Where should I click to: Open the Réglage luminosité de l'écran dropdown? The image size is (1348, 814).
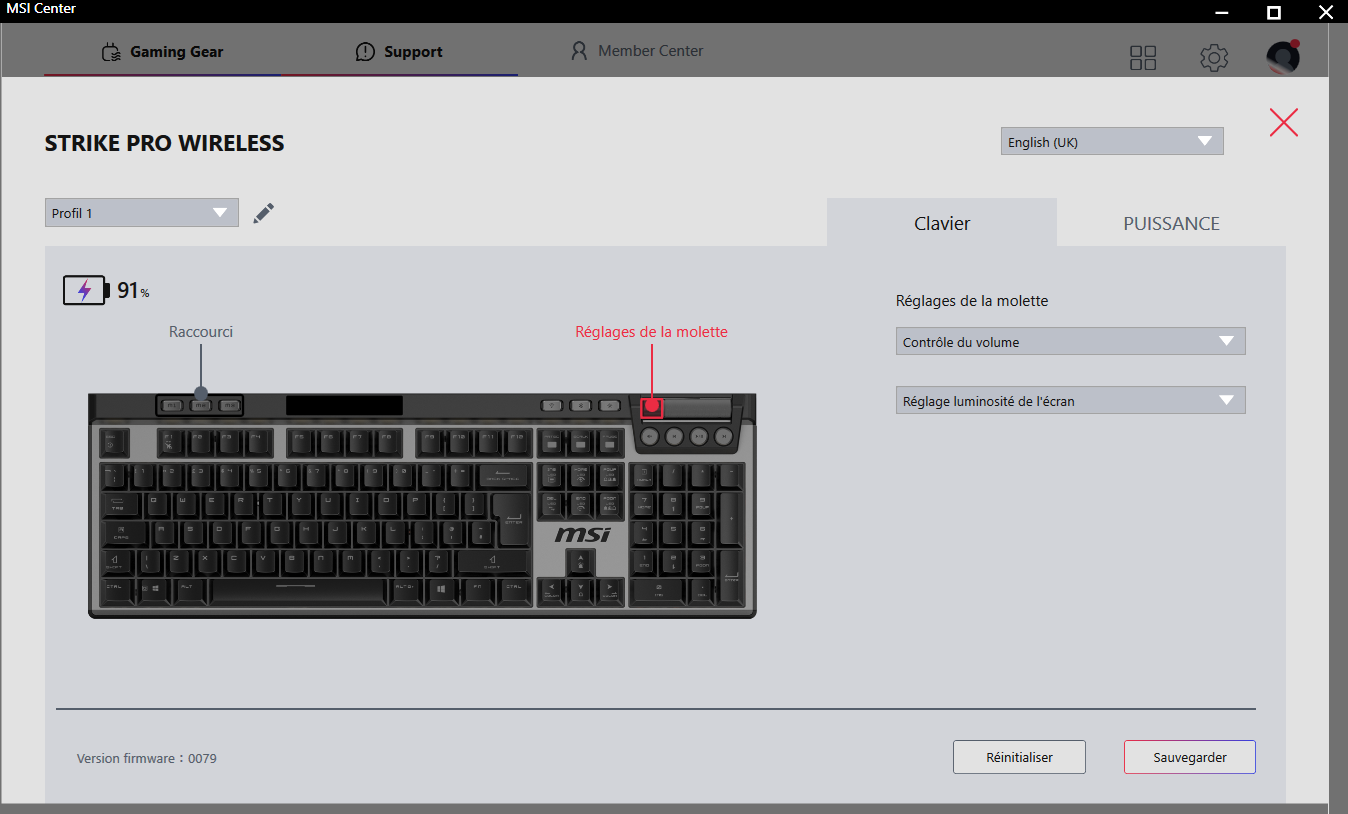[x=1071, y=400]
